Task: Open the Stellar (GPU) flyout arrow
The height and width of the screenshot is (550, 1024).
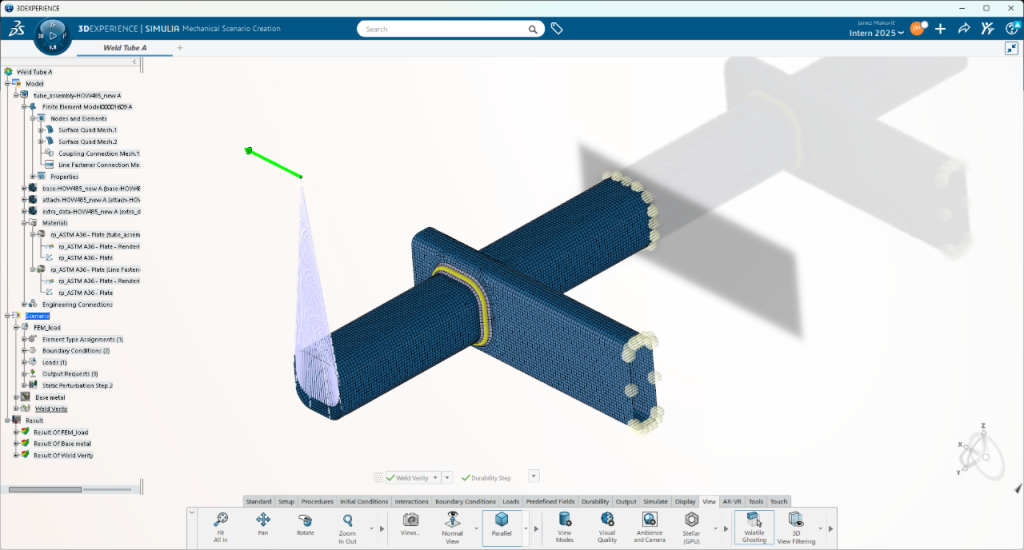Action: coord(715,528)
